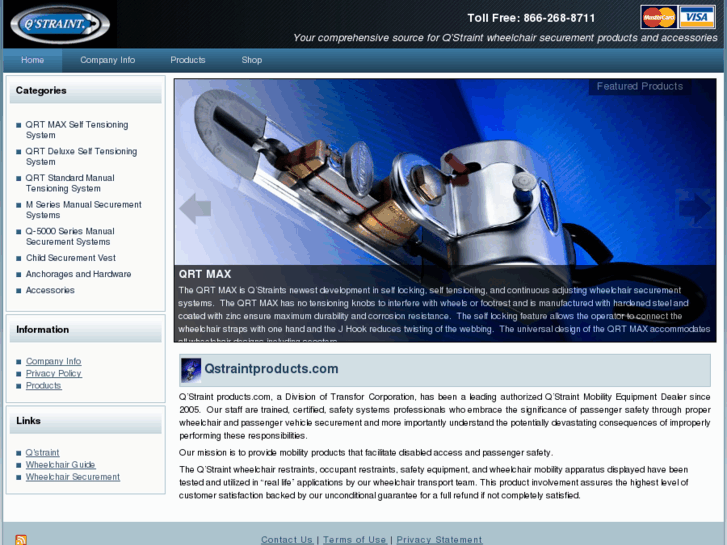Click Privacy Policy link under Information
The width and height of the screenshot is (727, 545).
point(54,373)
